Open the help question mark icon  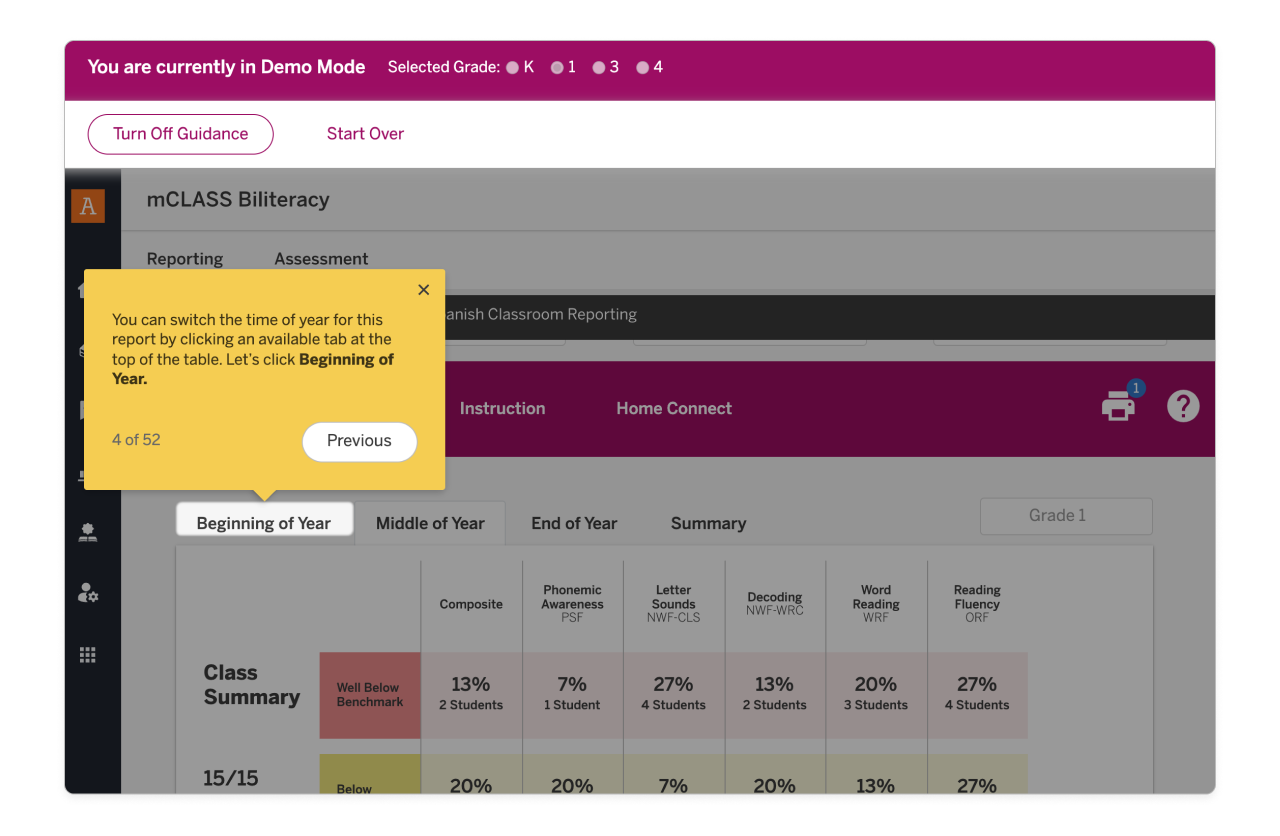click(1183, 406)
